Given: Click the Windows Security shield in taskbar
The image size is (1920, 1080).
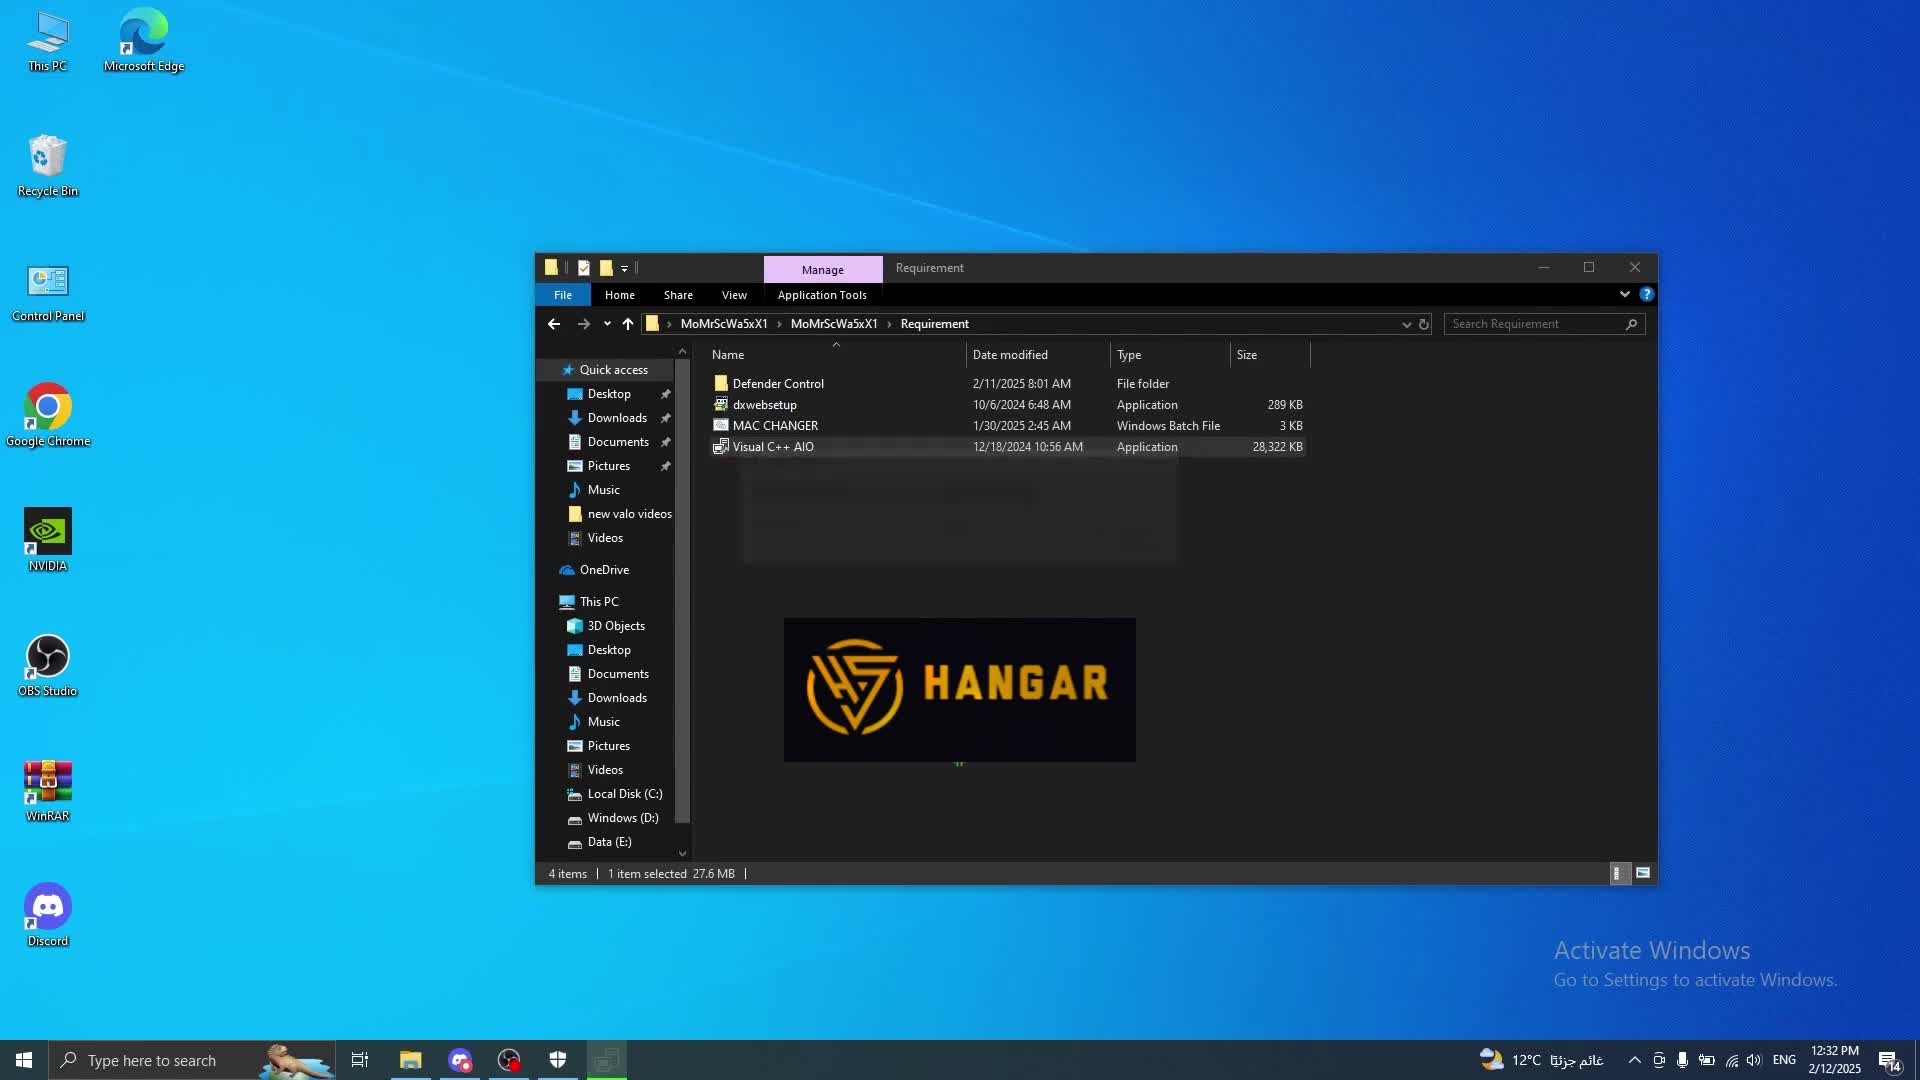Looking at the screenshot, I should pyautogui.click(x=557, y=1059).
